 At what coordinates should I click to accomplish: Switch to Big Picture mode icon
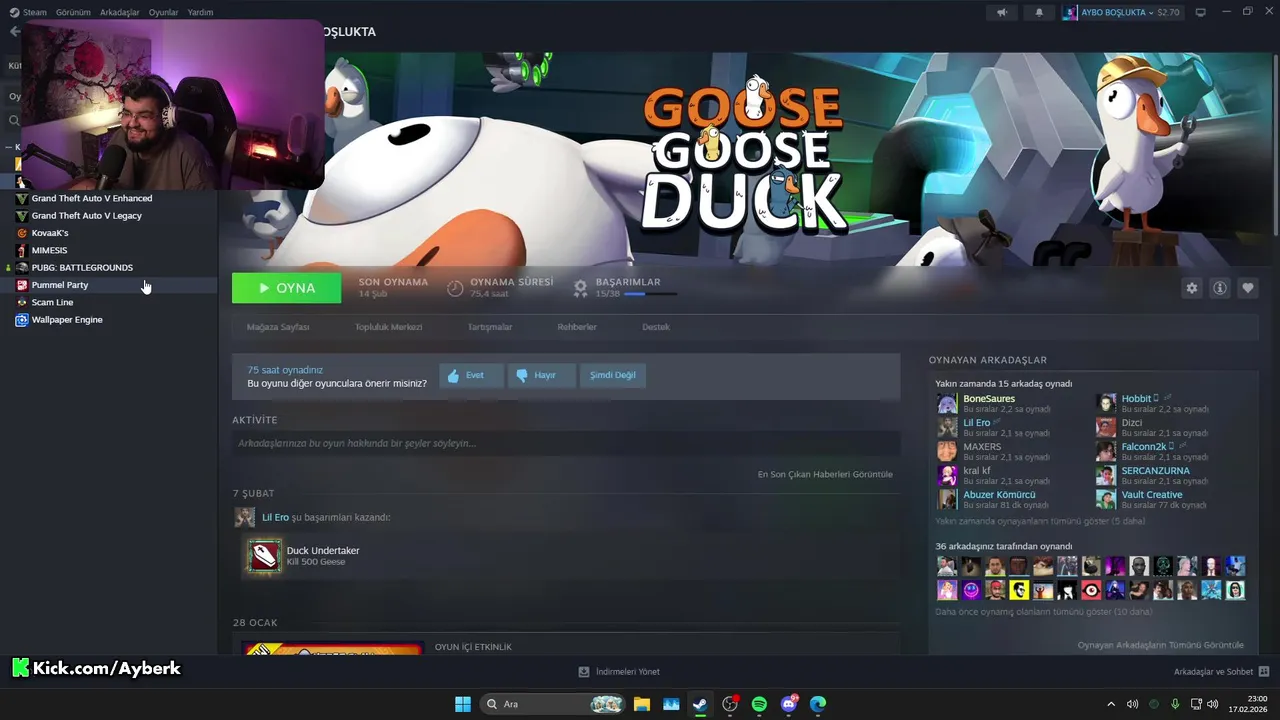pyautogui.click(x=1201, y=12)
